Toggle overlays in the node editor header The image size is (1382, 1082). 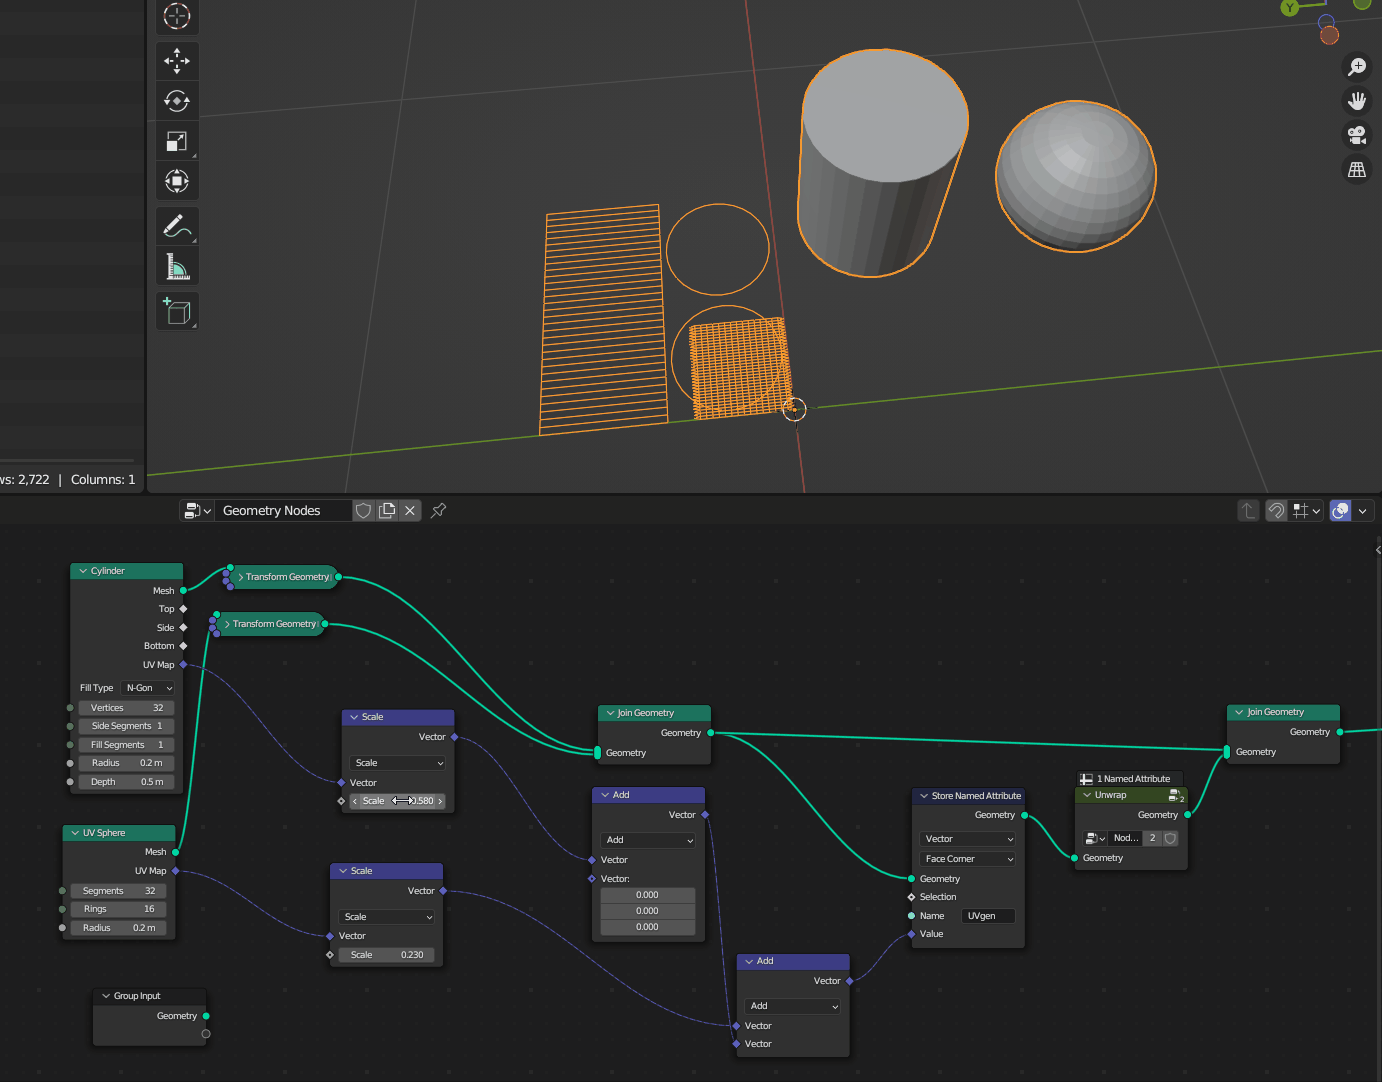tap(1340, 510)
